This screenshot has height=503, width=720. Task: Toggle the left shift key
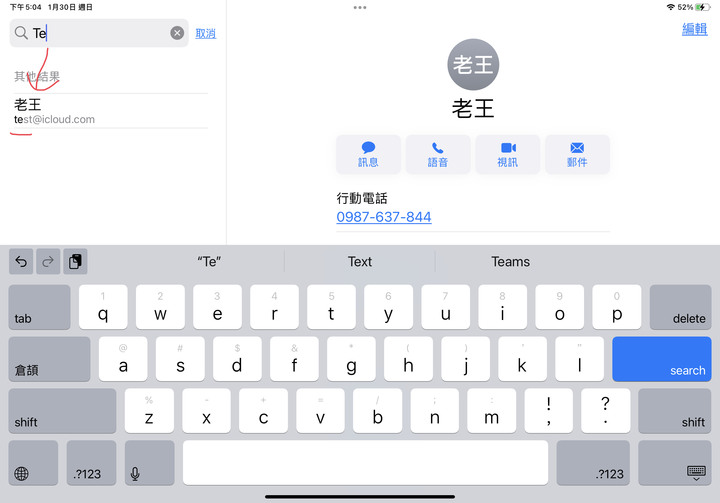[62, 411]
